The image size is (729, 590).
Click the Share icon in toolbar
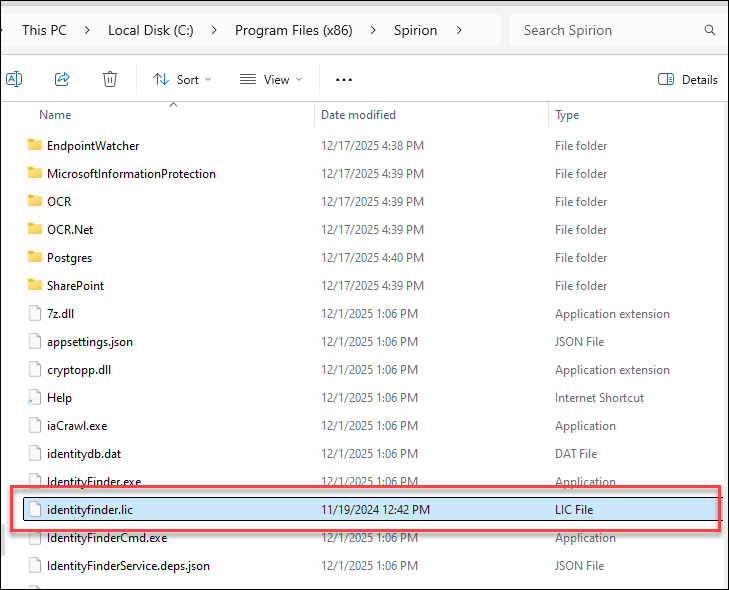click(x=62, y=79)
